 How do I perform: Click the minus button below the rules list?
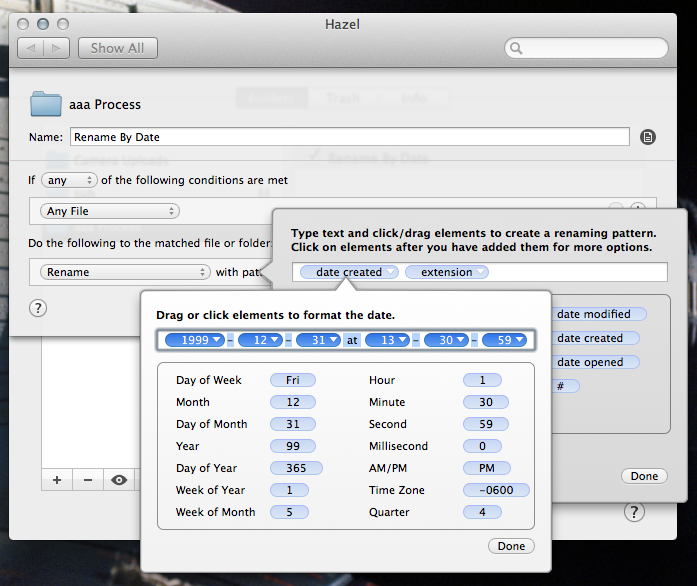coord(88,480)
